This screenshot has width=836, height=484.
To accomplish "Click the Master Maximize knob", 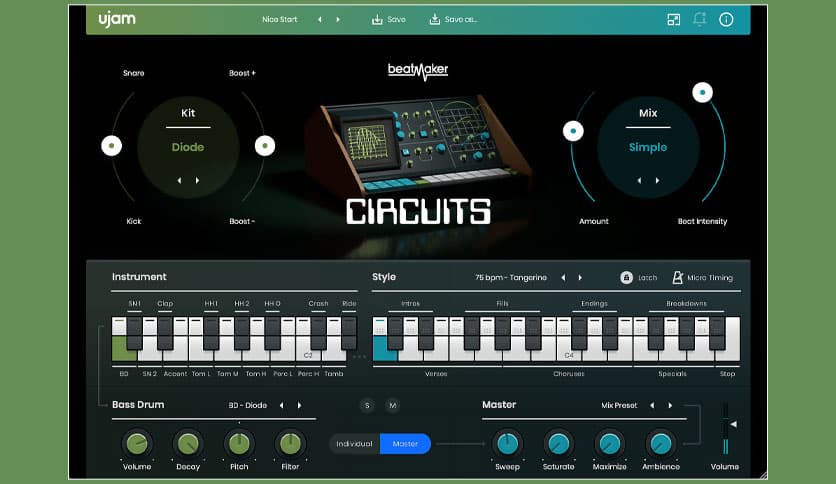I will 610,443.
